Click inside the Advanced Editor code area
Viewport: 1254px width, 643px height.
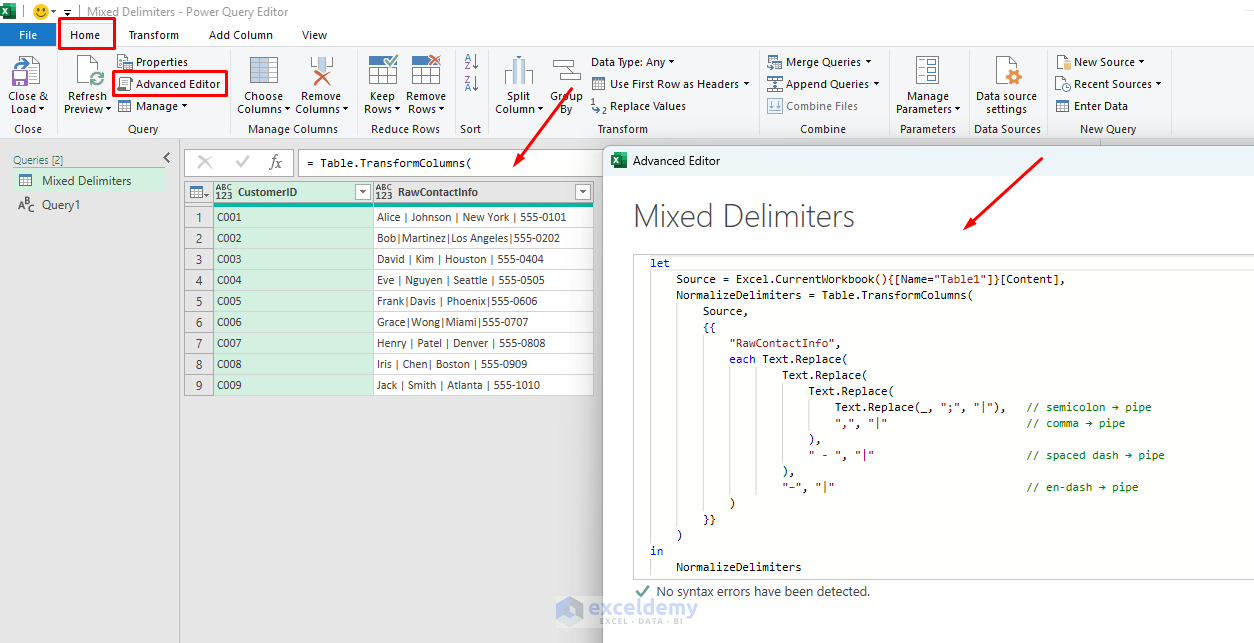click(944, 415)
